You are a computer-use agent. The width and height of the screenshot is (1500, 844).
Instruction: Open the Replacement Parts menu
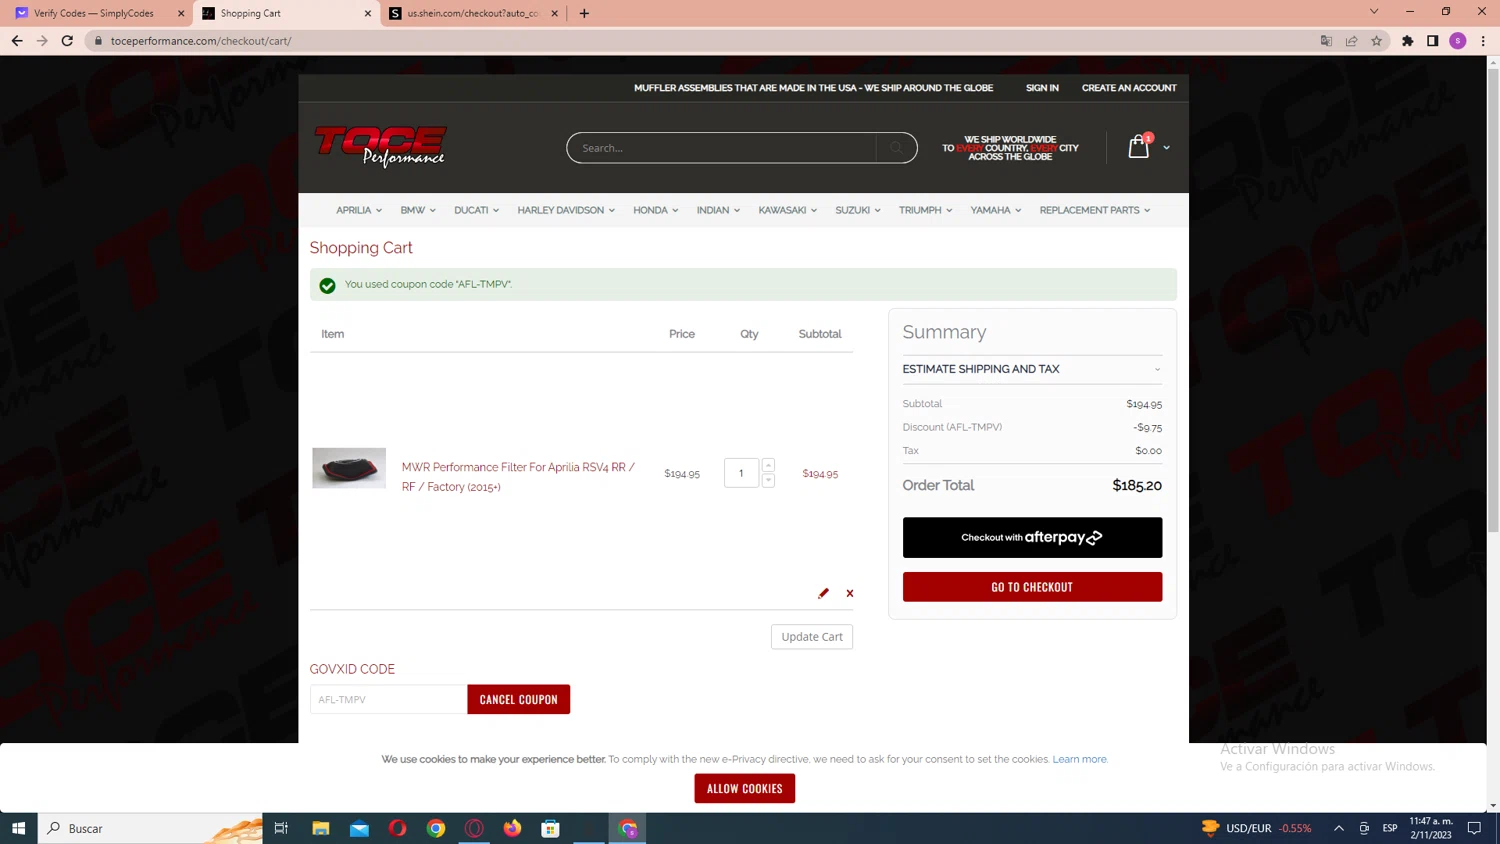[x=1095, y=210]
